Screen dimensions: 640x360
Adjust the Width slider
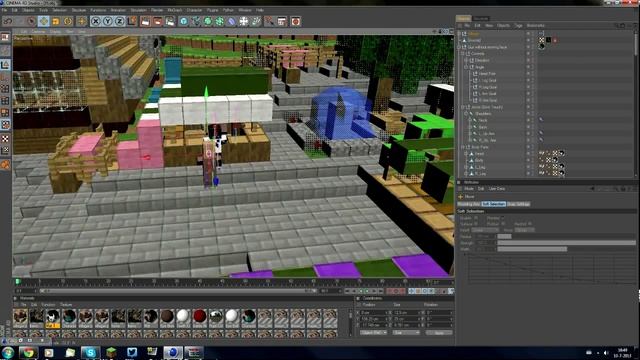click(x=566, y=249)
